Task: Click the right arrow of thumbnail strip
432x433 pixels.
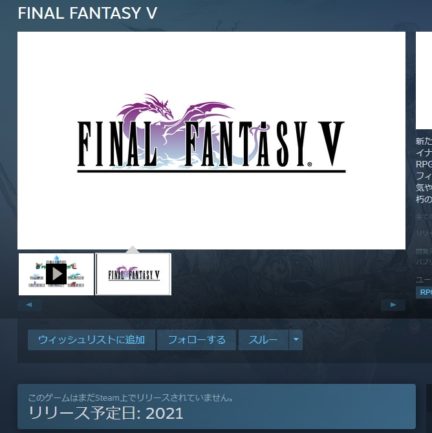Action: coord(393,305)
